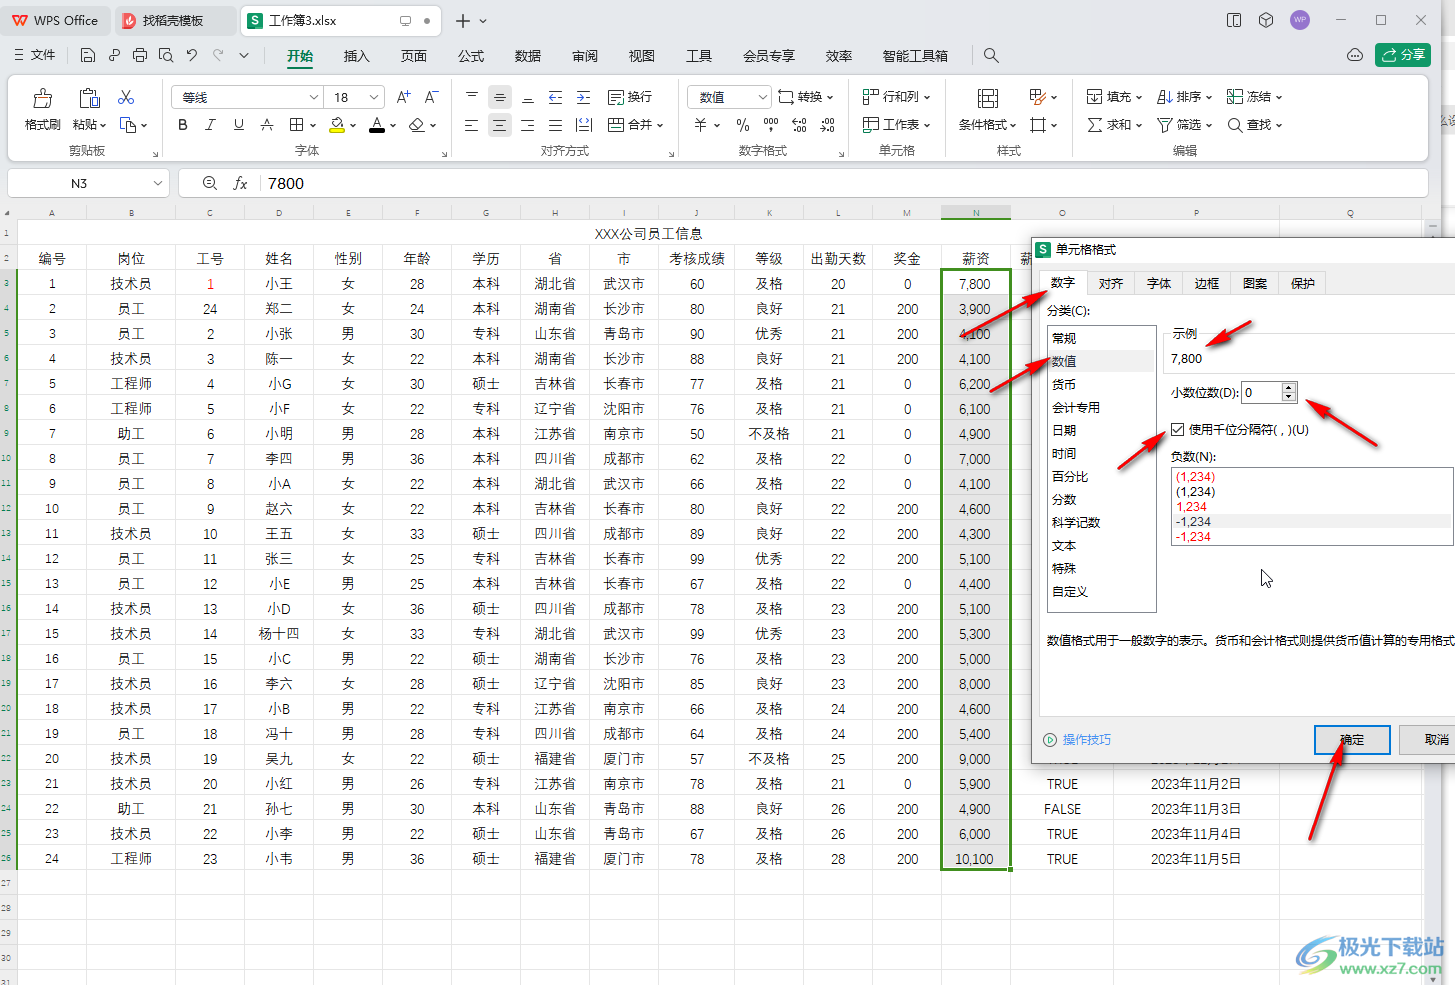Viewport: 1455px width, 985px height.
Task: Open the 文件 file menu
Action: (x=35, y=55)
